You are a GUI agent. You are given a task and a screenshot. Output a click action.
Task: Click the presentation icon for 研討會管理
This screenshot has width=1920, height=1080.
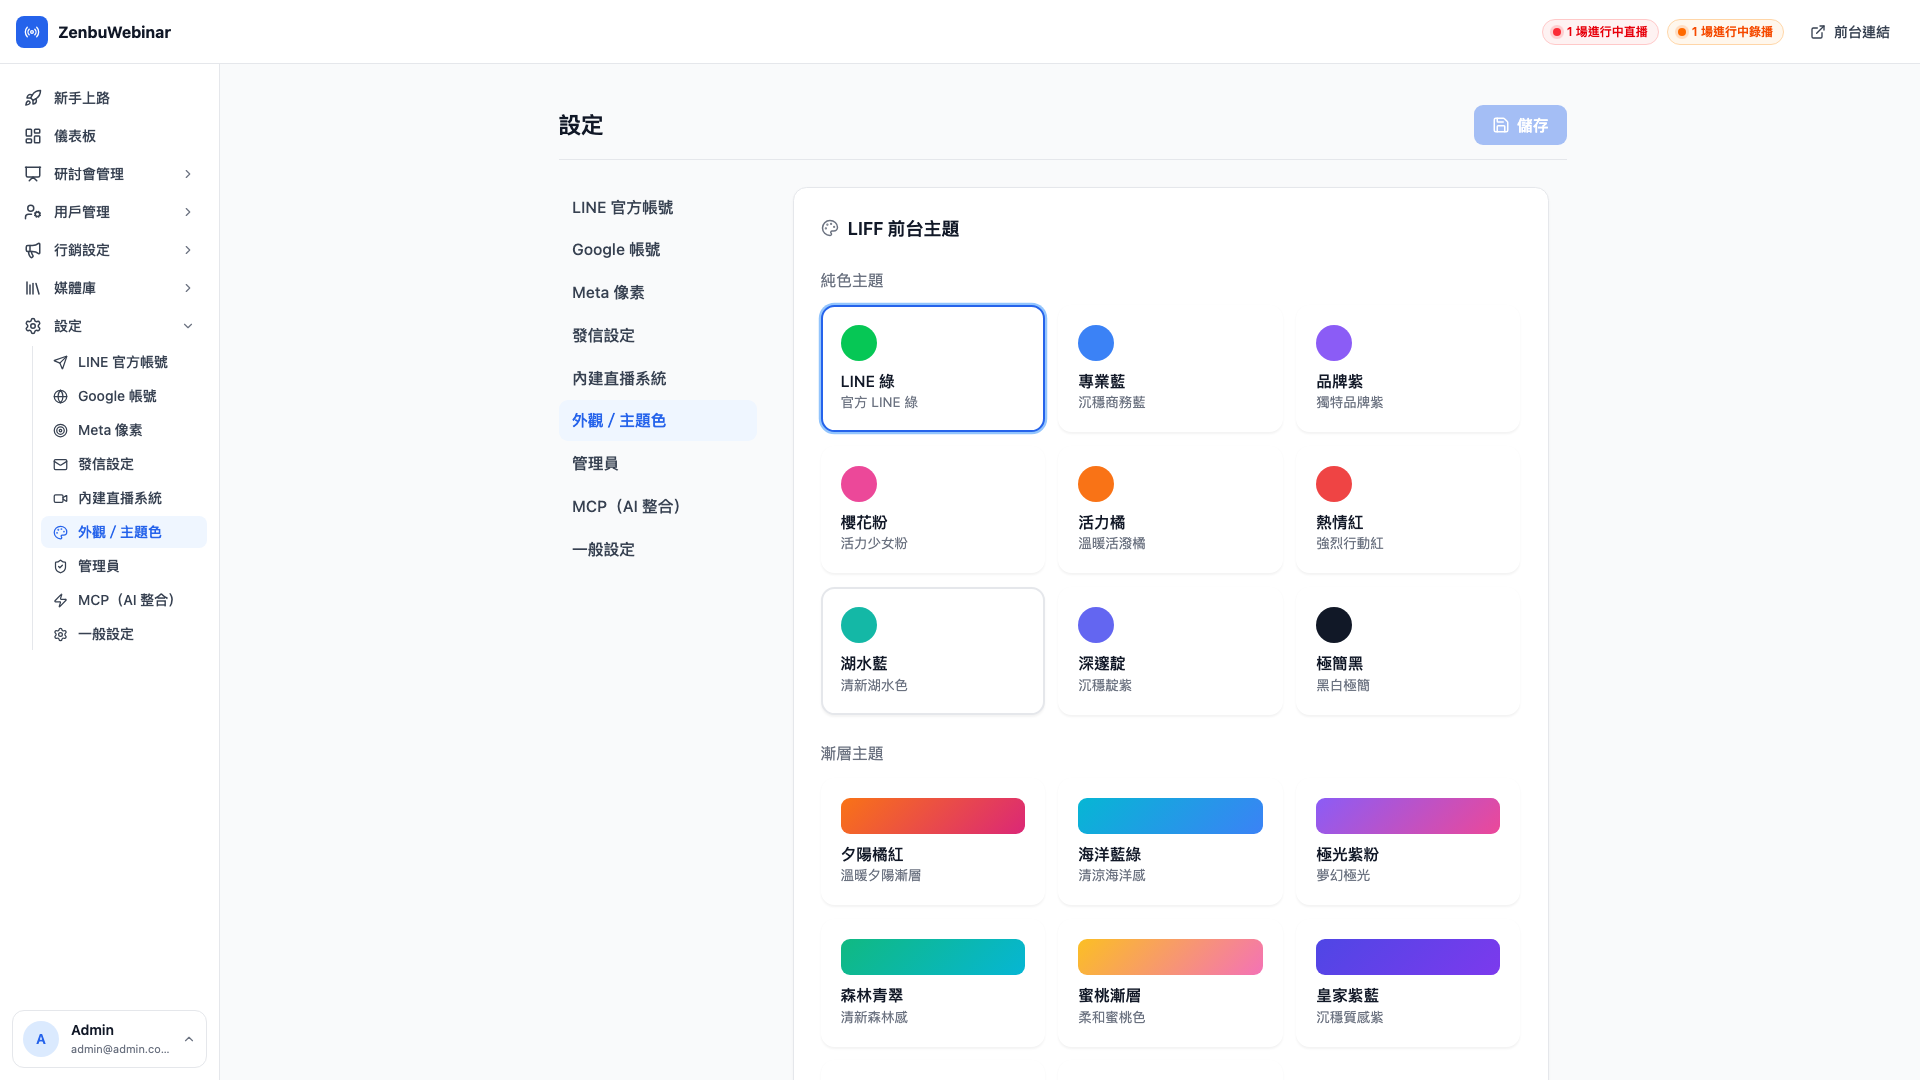coord(33,174)
